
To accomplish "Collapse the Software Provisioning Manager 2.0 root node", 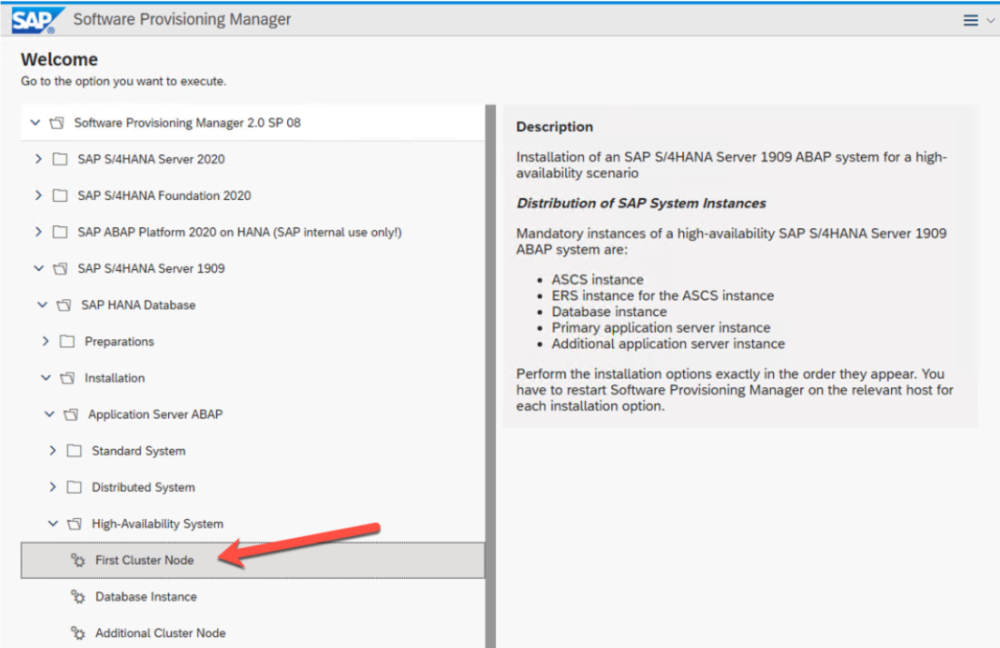I will coord(35,123).
